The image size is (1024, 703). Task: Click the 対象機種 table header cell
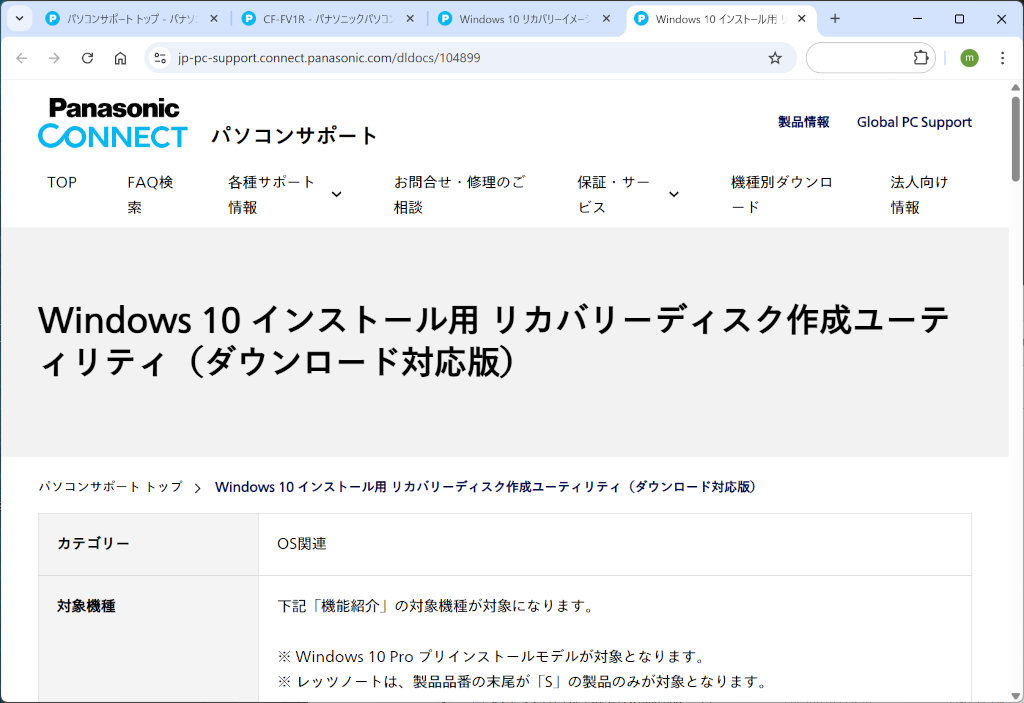pyautogui.click(x=149, y=639)
